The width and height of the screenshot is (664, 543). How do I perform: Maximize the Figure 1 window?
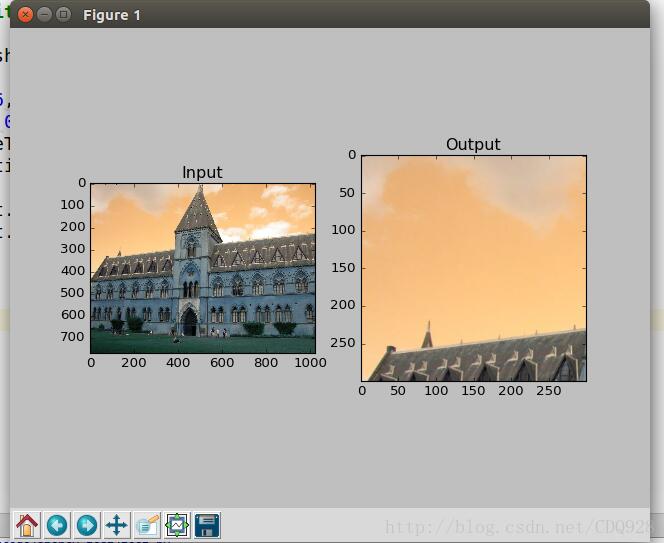[x=64, y=15]
